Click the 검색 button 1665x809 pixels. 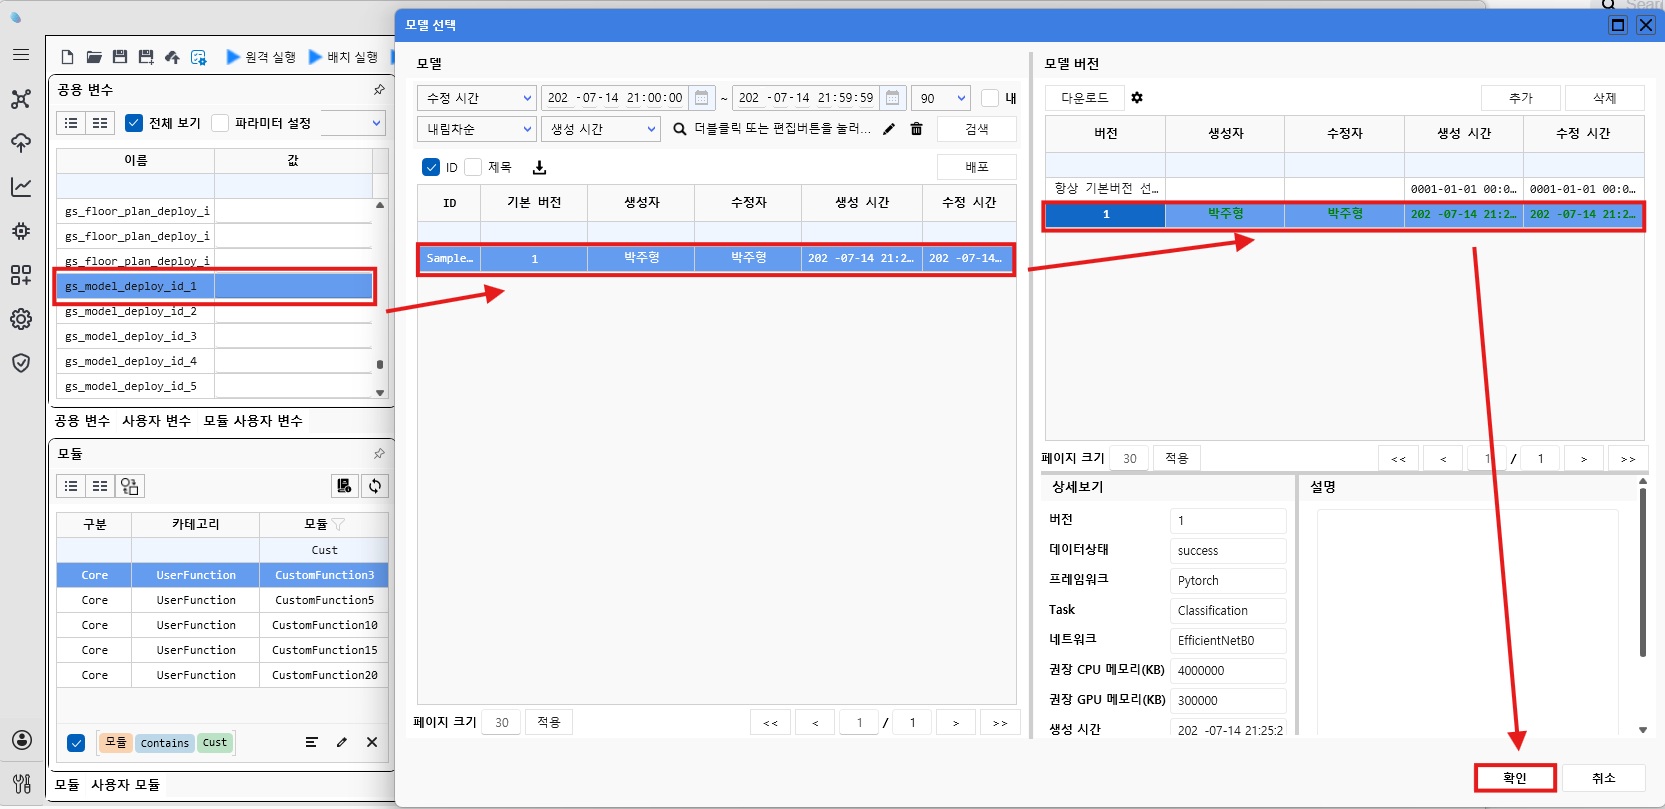click(x=976, y=129)
